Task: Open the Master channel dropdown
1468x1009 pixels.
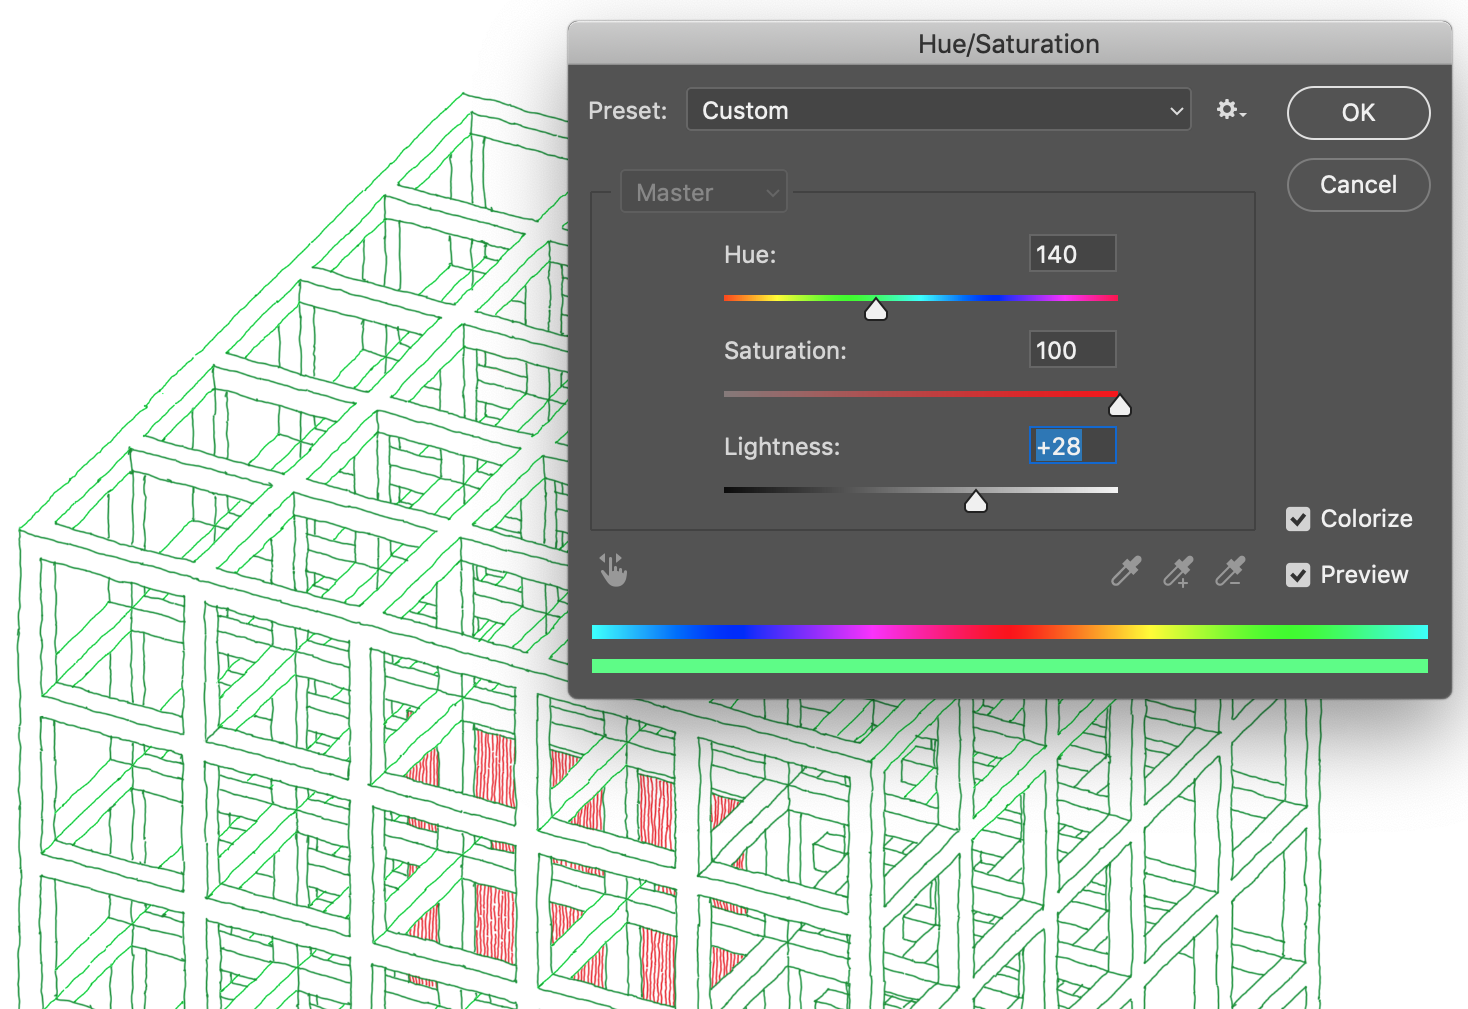Action: (x=703, y=192)
